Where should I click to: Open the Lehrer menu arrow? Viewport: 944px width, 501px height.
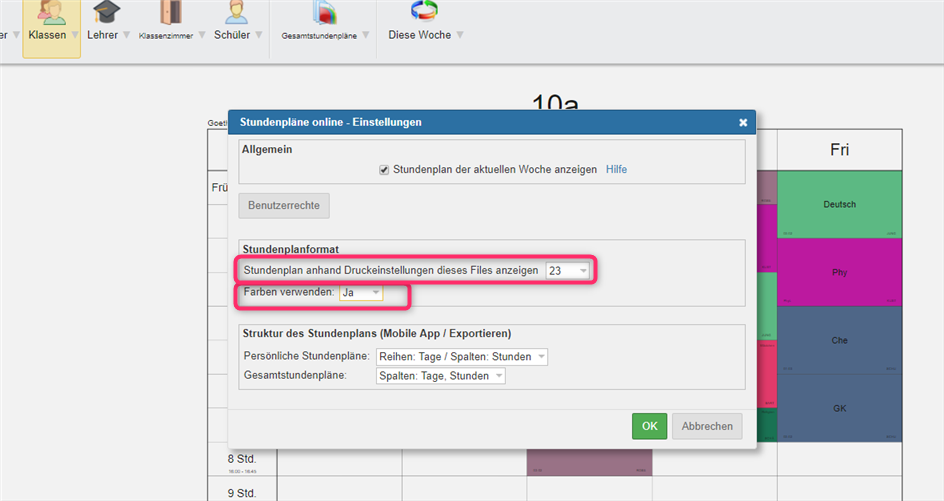[127, 35]
